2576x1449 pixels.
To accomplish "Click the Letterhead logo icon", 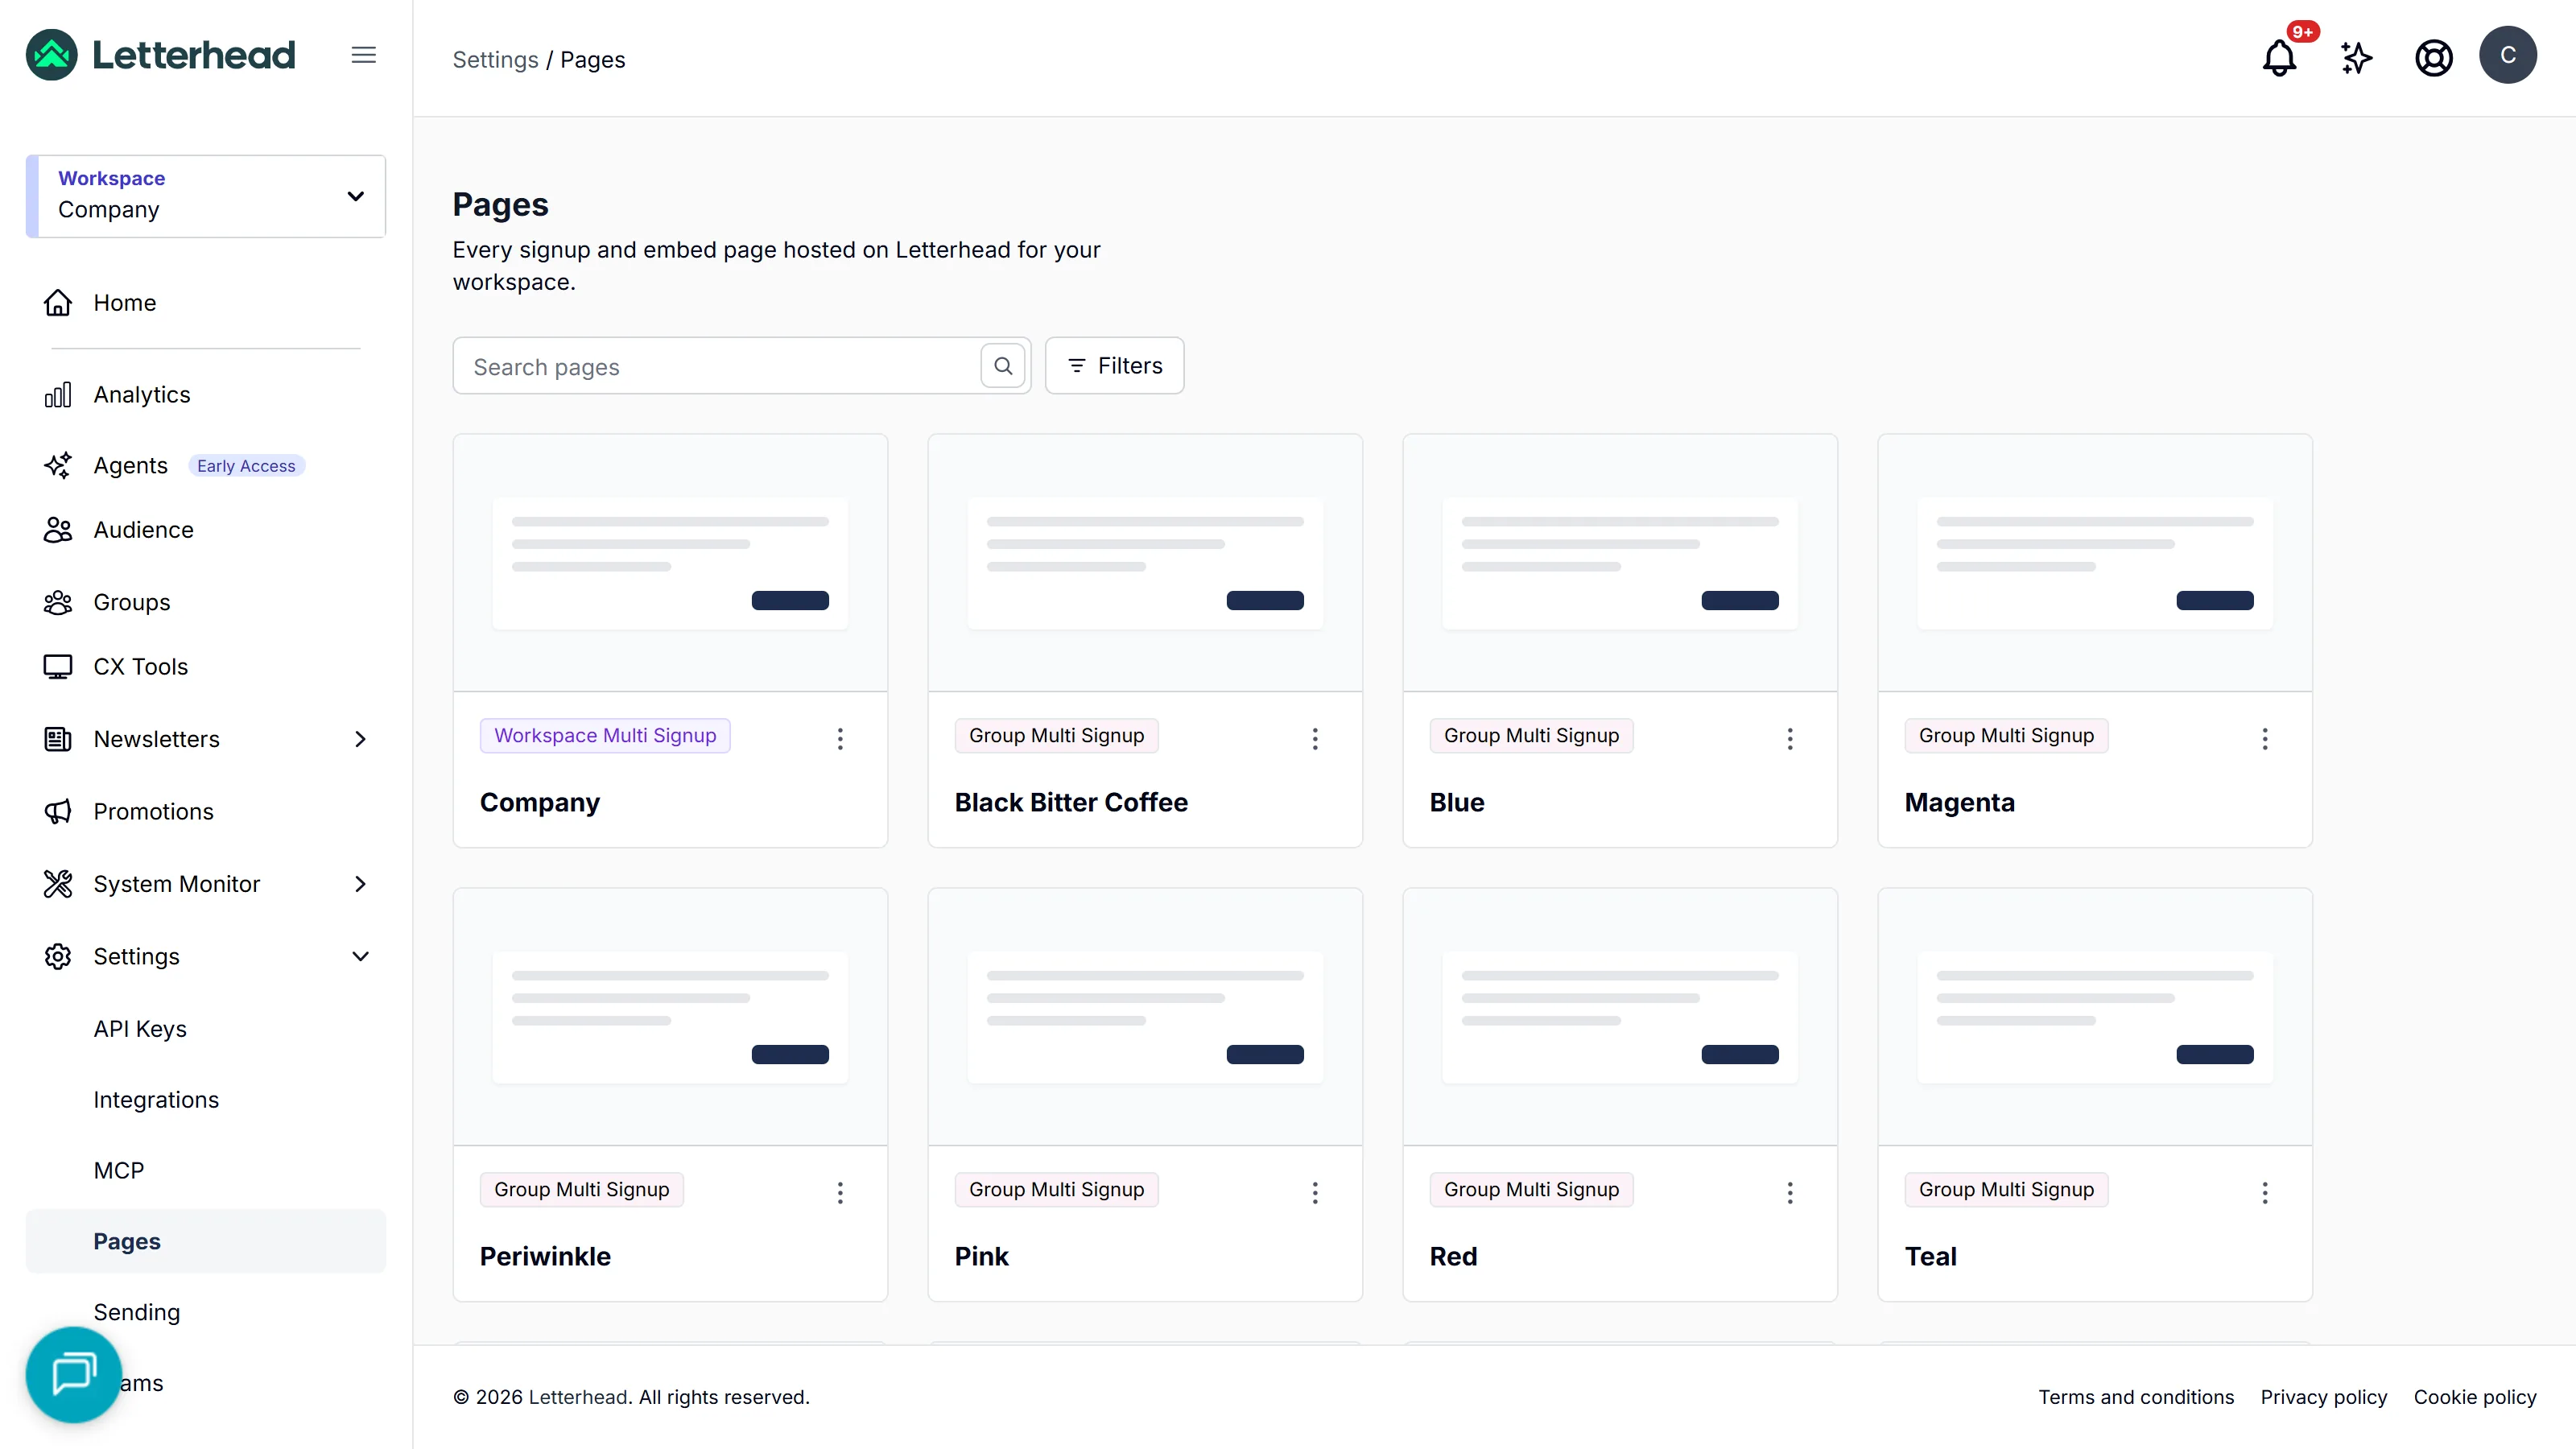I will point(52,55).
